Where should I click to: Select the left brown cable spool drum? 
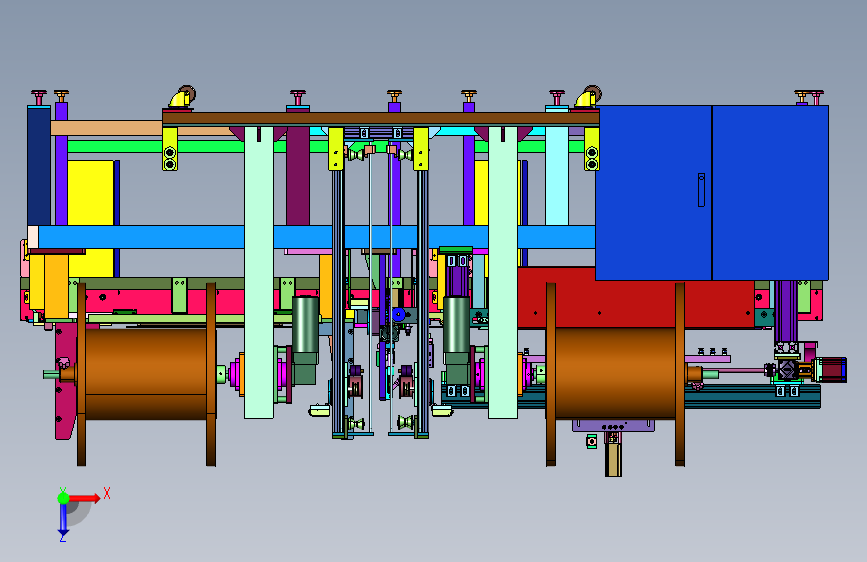pos(146,374)
